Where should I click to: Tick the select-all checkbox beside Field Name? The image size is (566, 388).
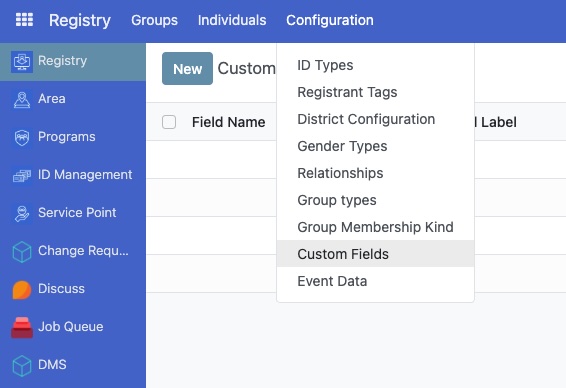click(169, 122)
